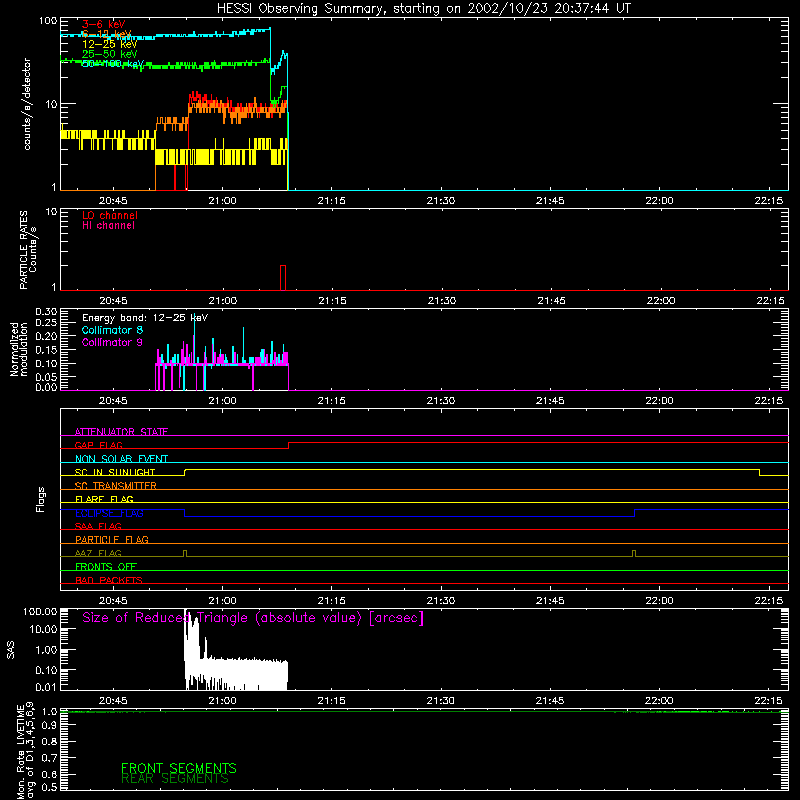Click 21:45 tick label under the flags panel

pos(550,601)
